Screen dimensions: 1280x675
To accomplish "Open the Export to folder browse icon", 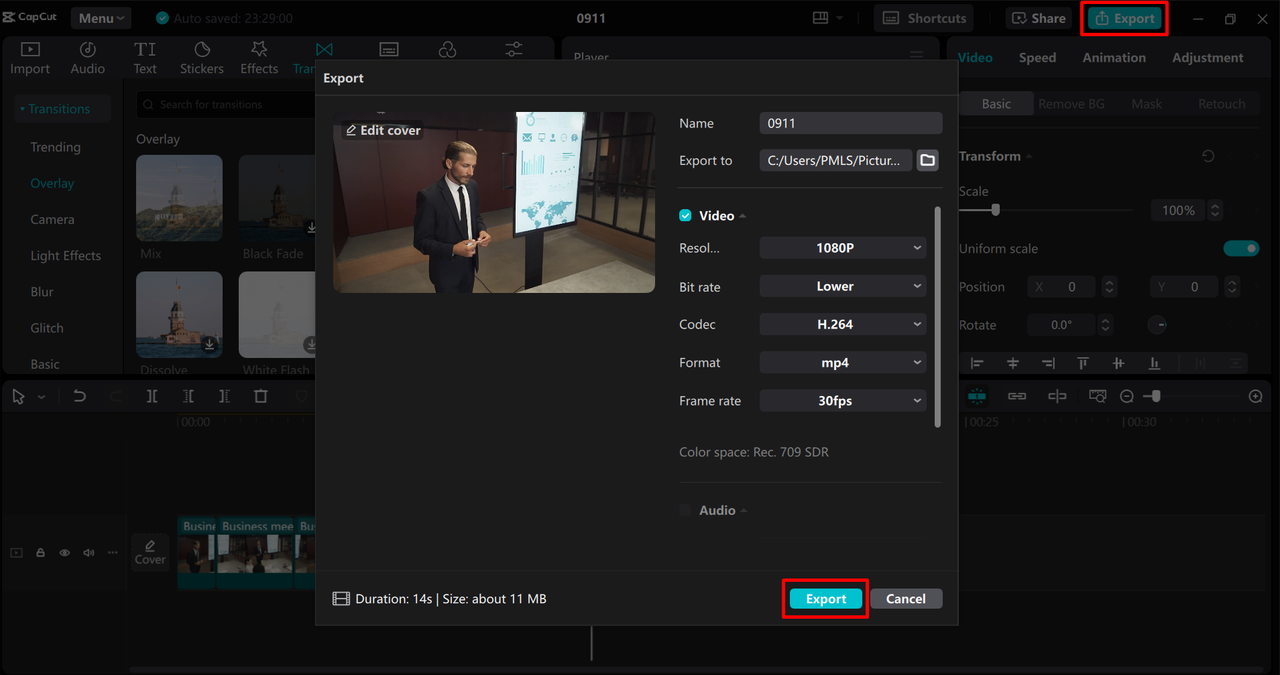I will (927, 160).
